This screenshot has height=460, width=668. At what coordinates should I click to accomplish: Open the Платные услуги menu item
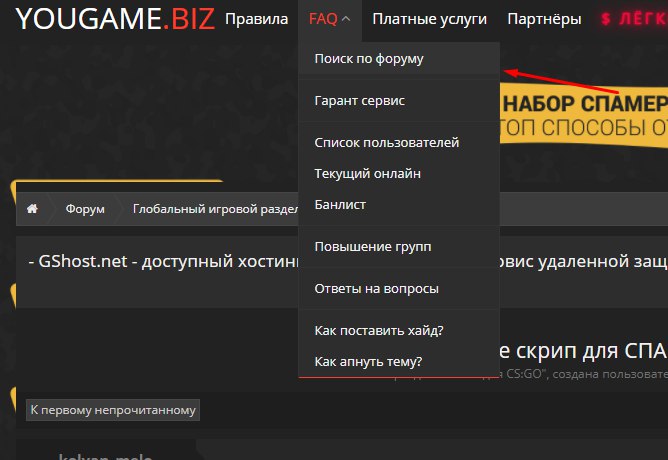[x=429, y=19]
